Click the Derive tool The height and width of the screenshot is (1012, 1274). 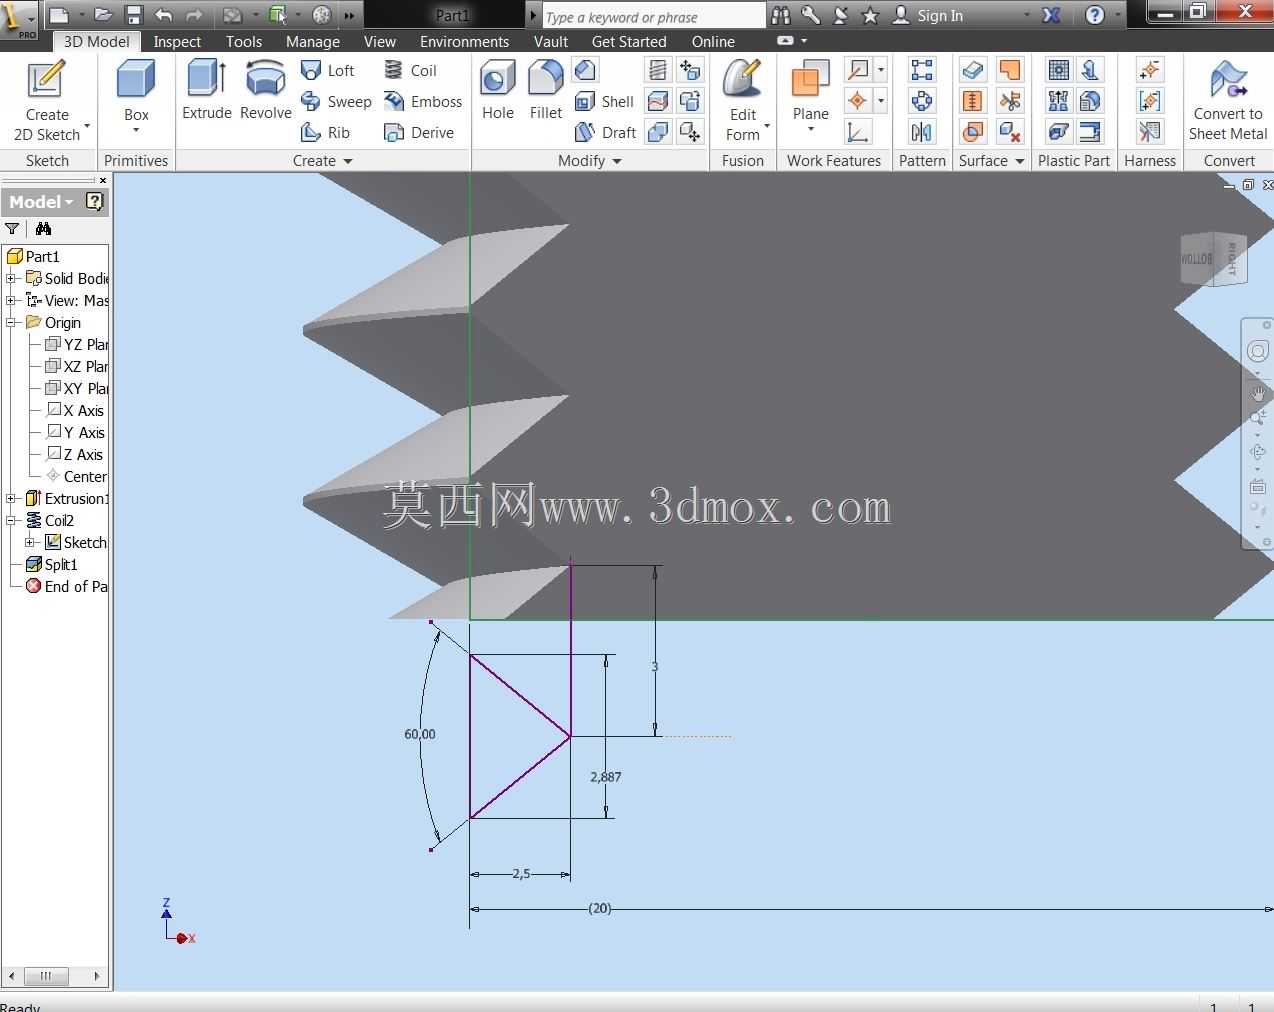(x=419, y=132)
